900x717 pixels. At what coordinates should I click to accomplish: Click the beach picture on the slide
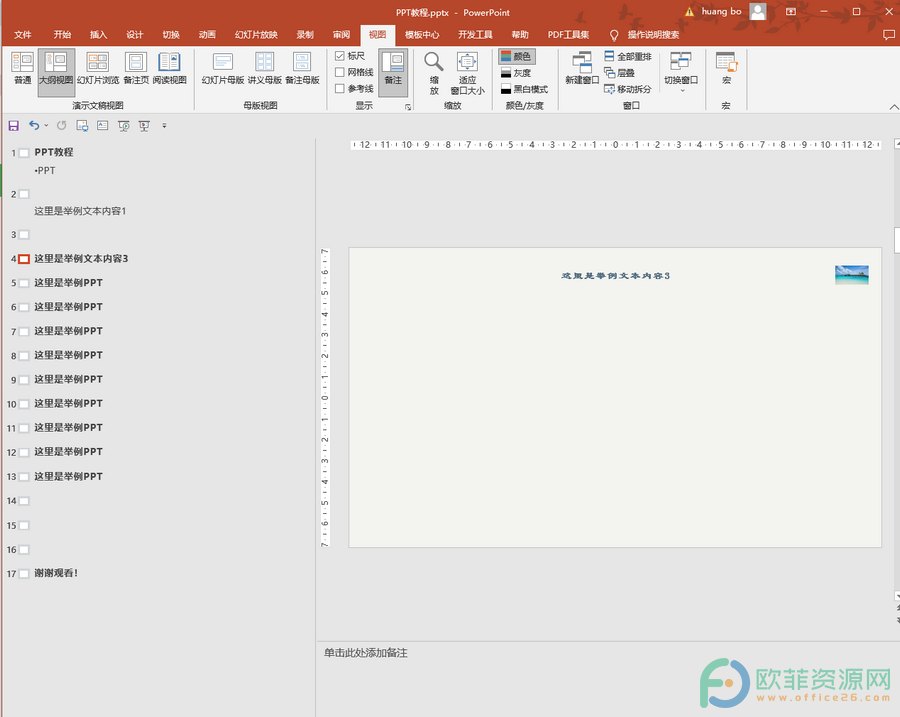click(851, 275)
